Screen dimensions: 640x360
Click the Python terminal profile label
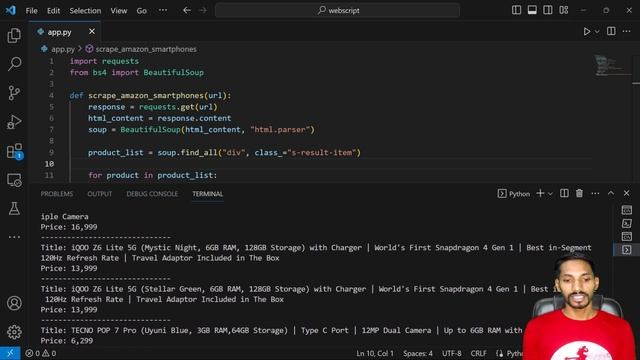point(514,194)
